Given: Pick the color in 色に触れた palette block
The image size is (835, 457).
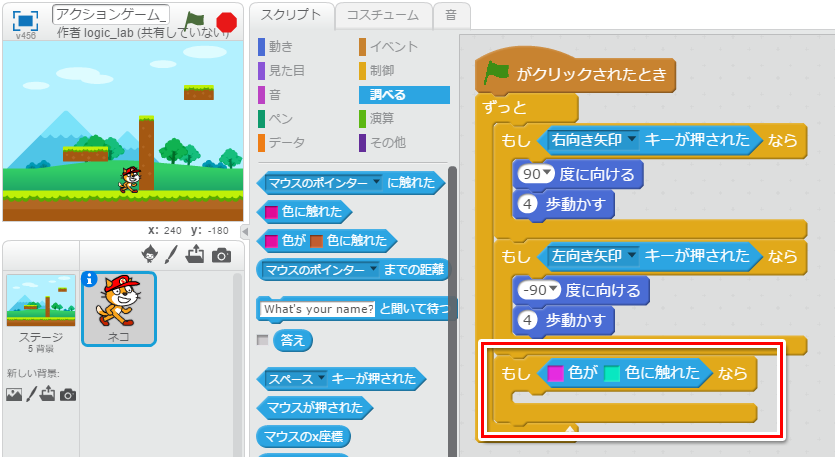Looking at the screenshot, I should 272,212.
